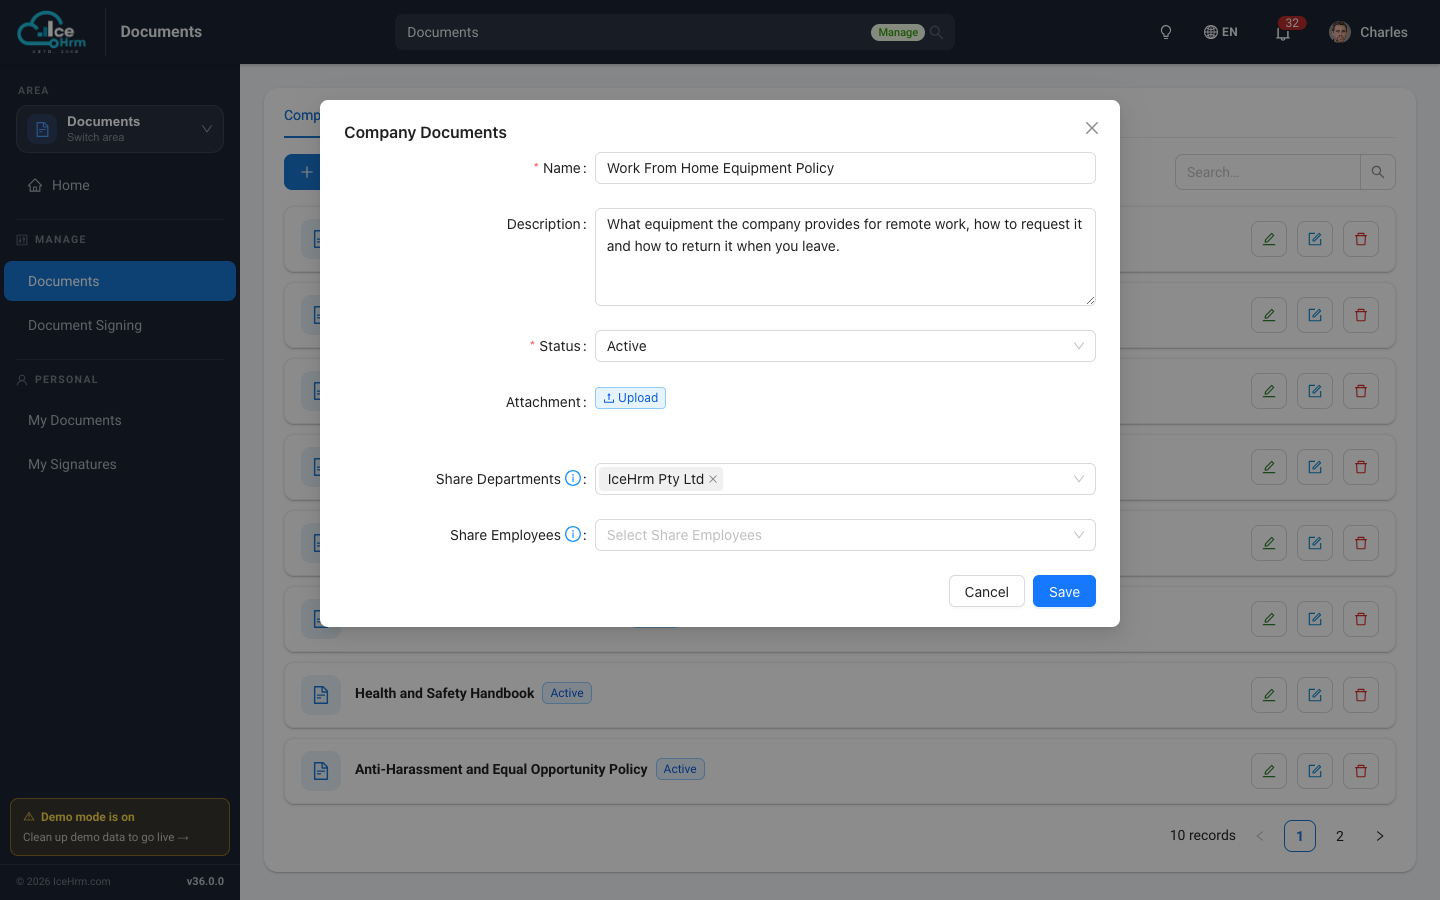
Task: Click the Anti-Harassment policy document icon
Action: [x=321, y=771]
